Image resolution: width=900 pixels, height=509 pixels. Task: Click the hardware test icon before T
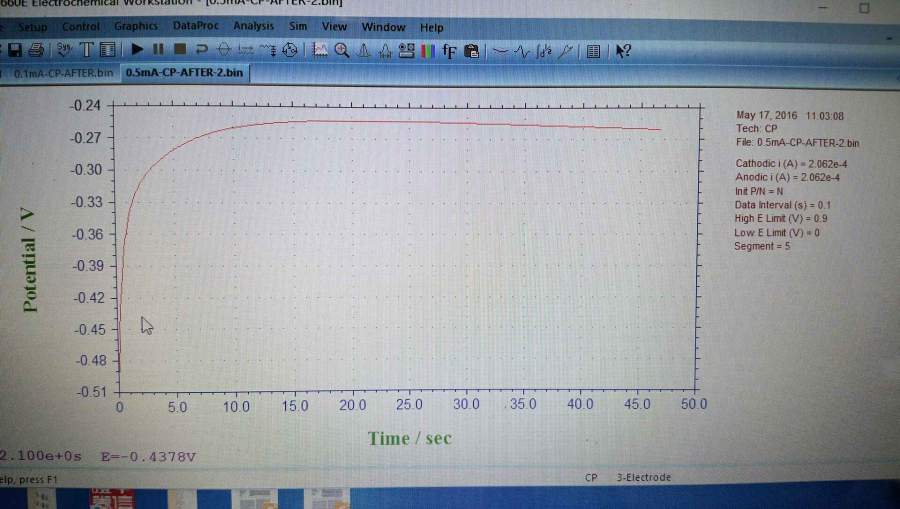tap(64, 50)
